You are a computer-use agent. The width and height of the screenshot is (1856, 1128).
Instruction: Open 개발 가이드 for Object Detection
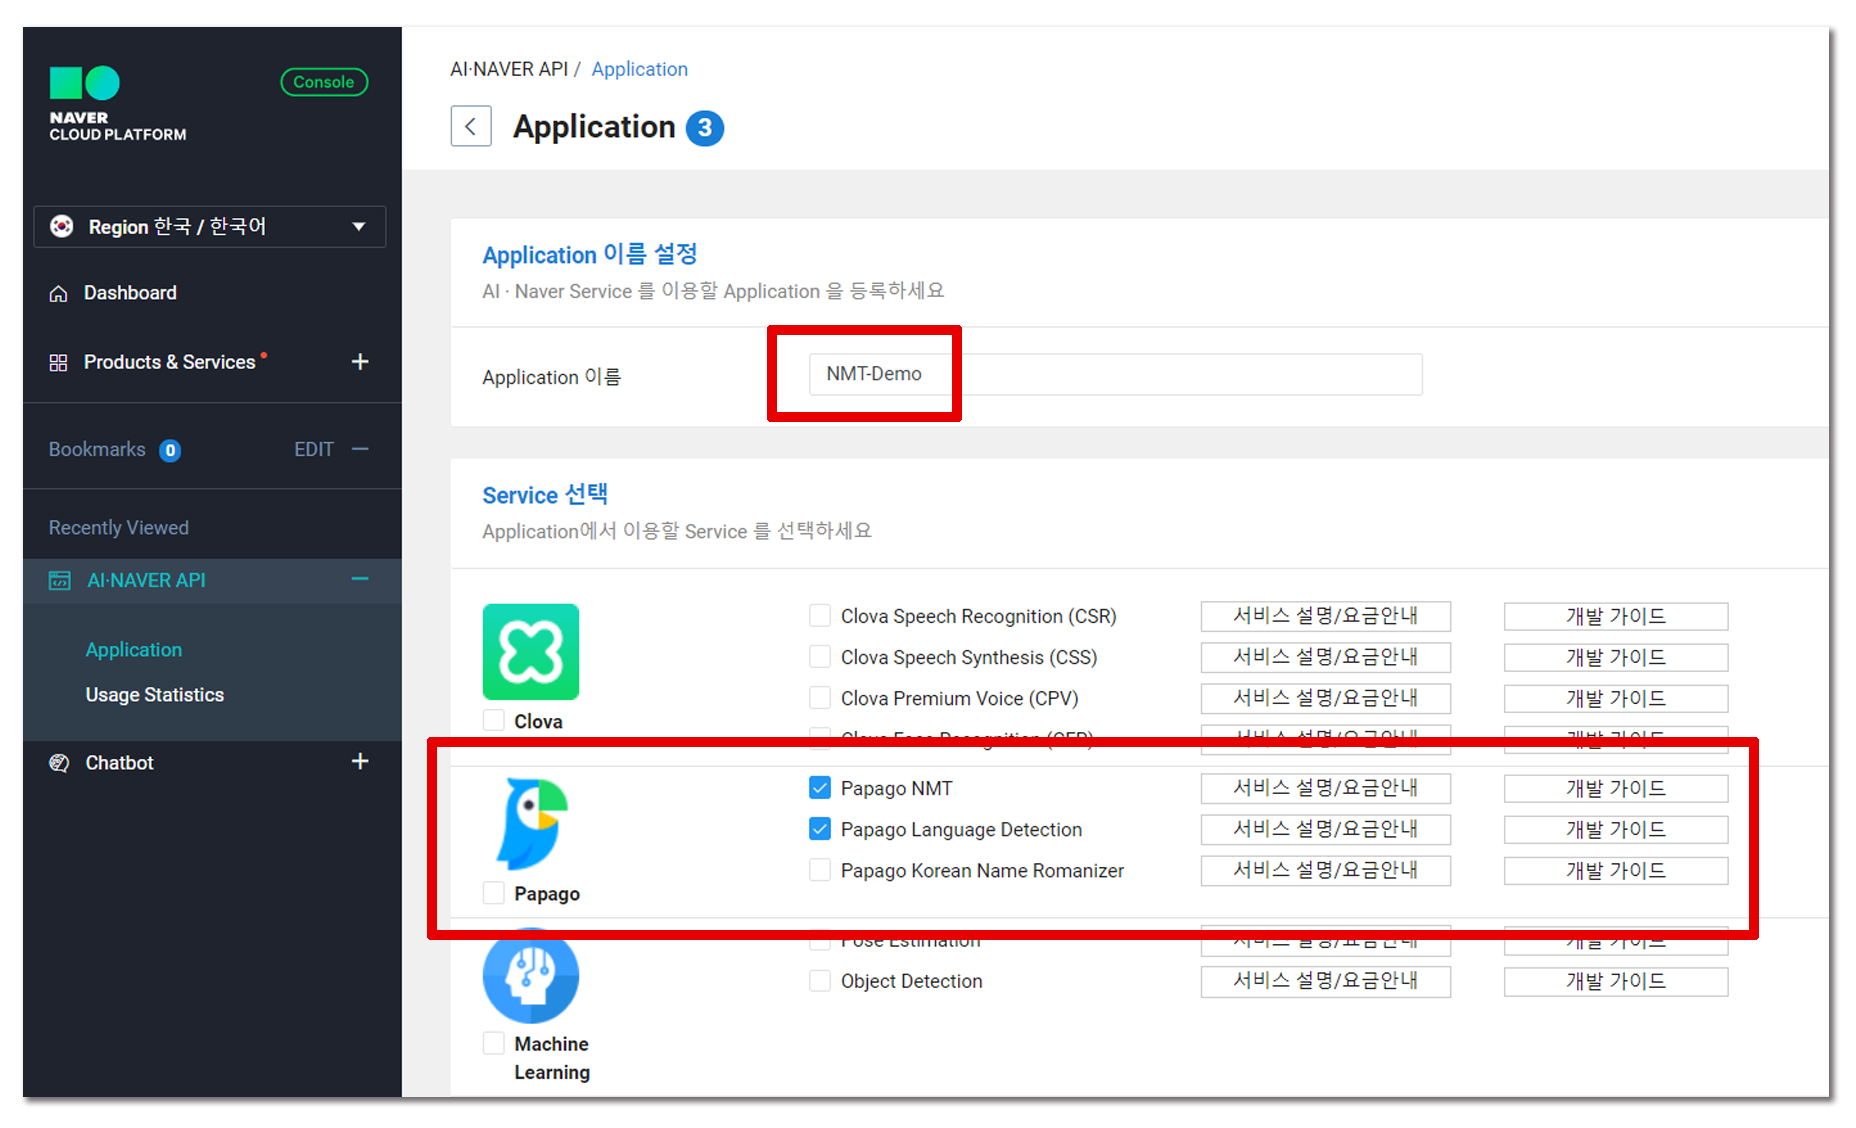(1616, 981)
